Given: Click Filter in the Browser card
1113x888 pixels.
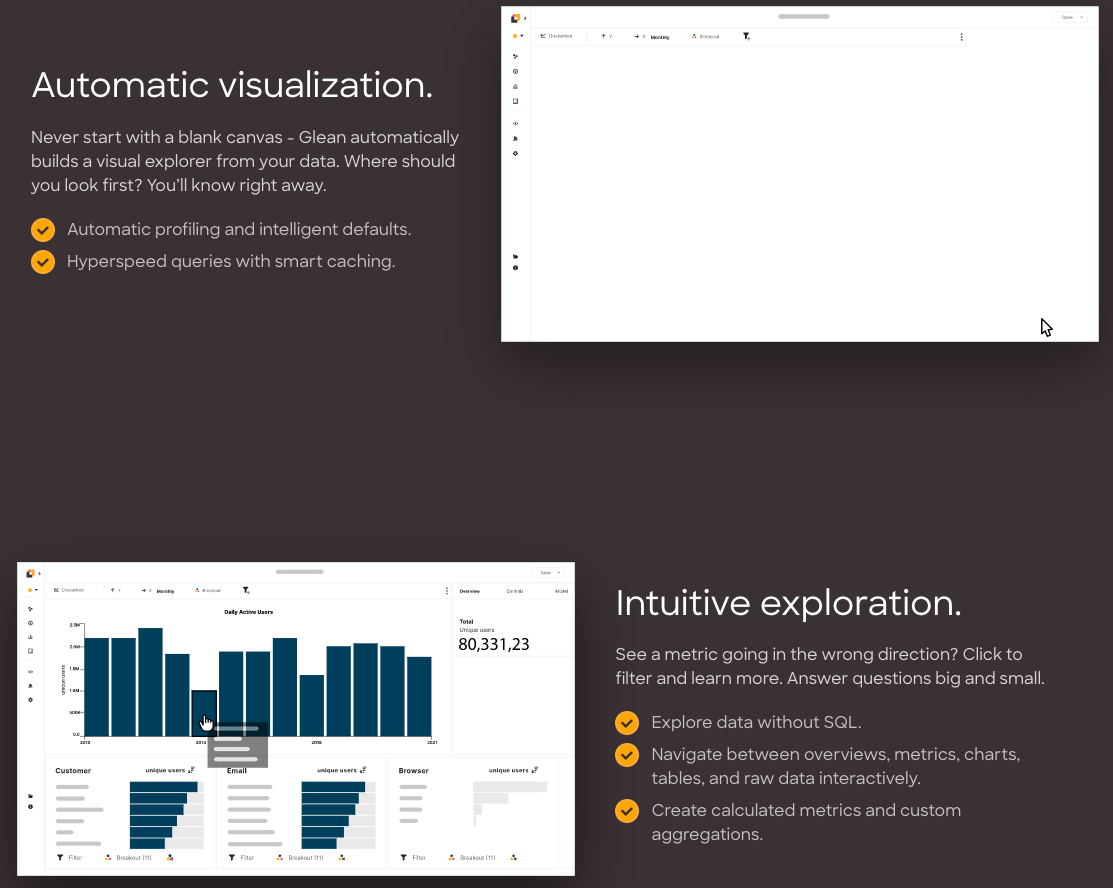Looking at the screenshot, I should coord(413,857).
